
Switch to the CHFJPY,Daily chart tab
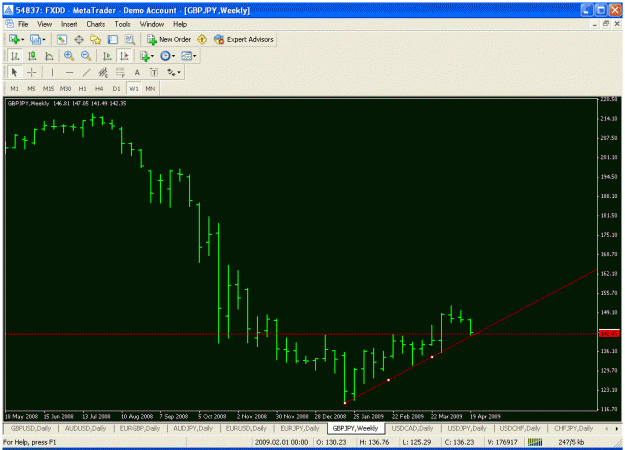(573, 428)
